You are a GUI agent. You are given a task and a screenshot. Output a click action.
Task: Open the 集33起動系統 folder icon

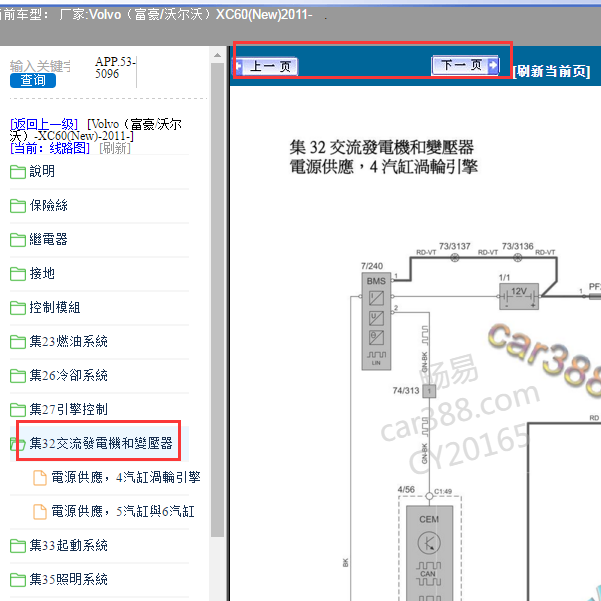pos(18,545)
